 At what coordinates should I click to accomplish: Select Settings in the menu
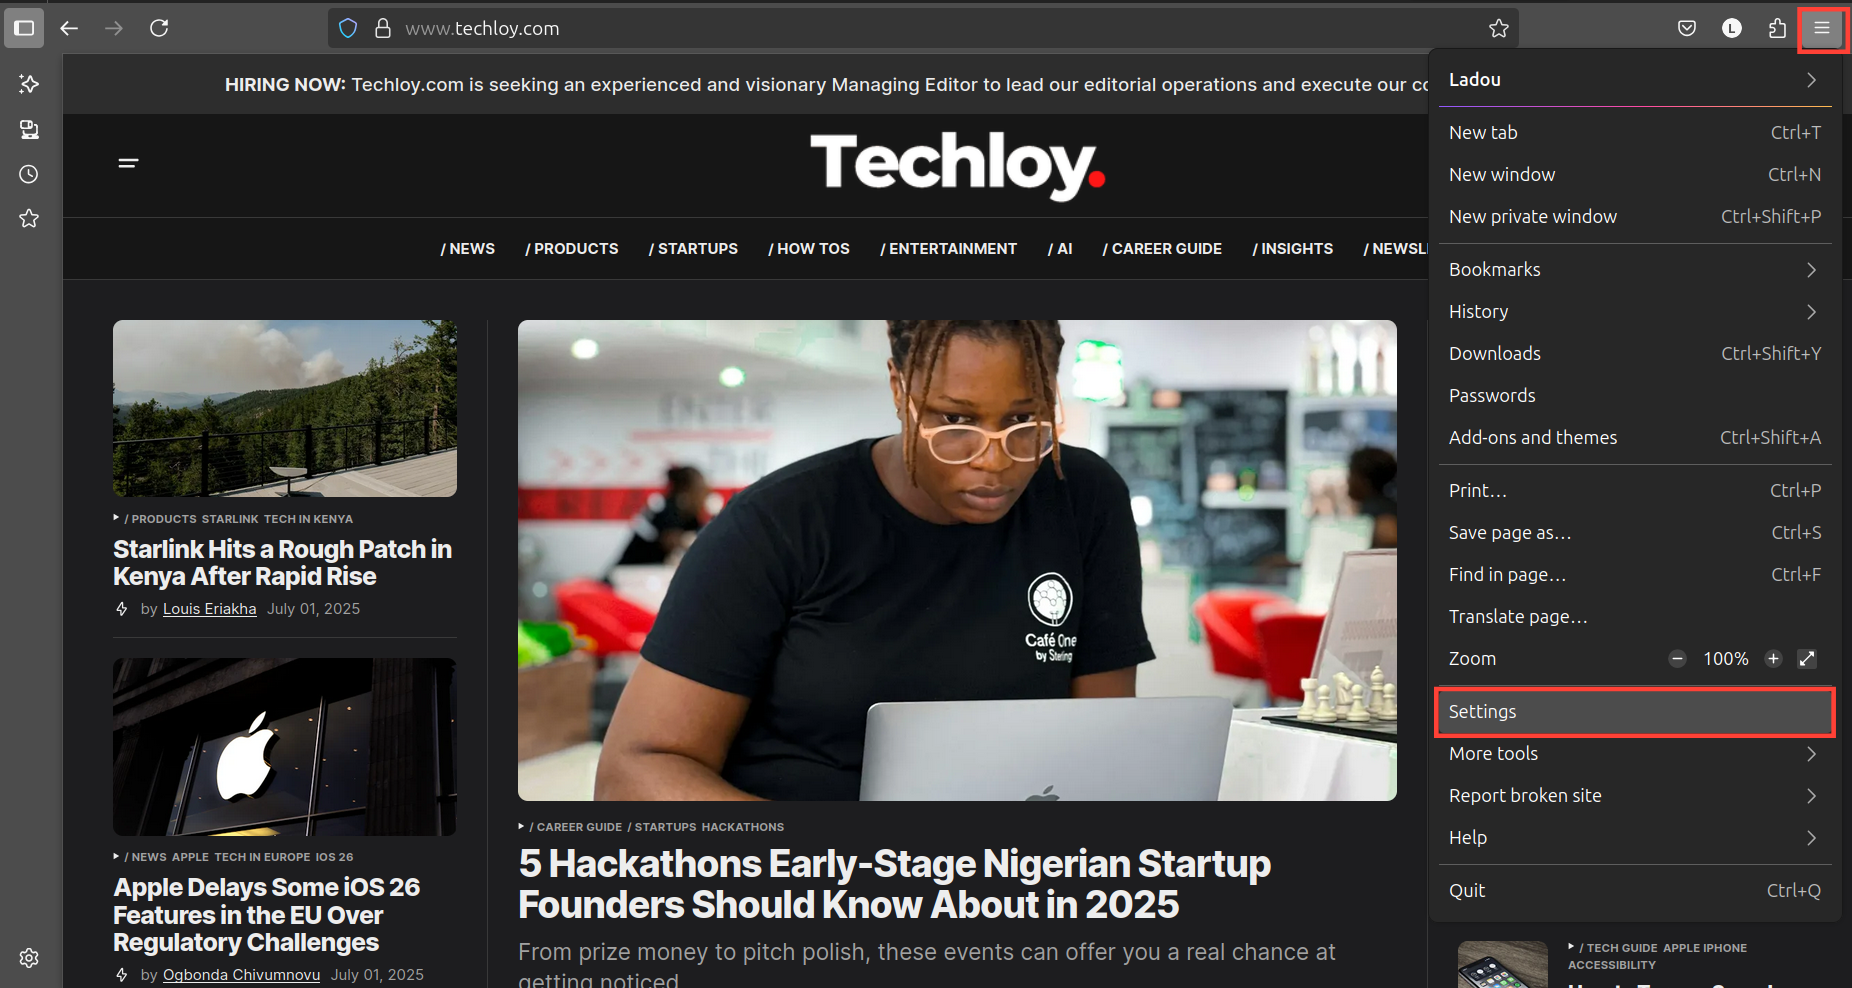(1635, 711)
